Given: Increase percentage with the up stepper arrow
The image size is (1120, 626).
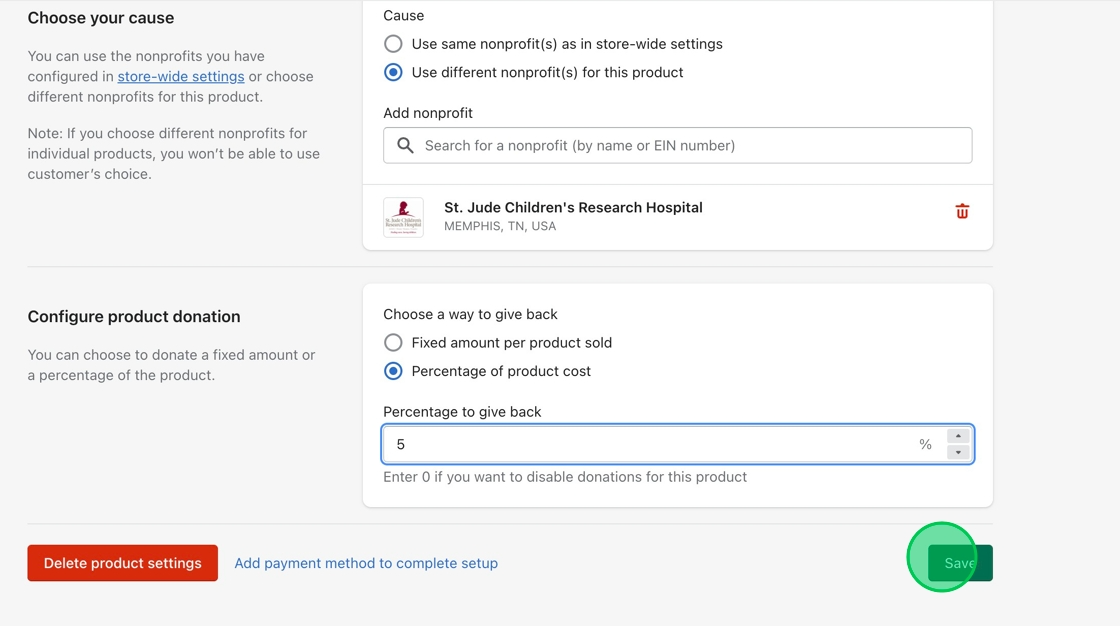Looking at the screenshot, I should [x=958, y=436].
